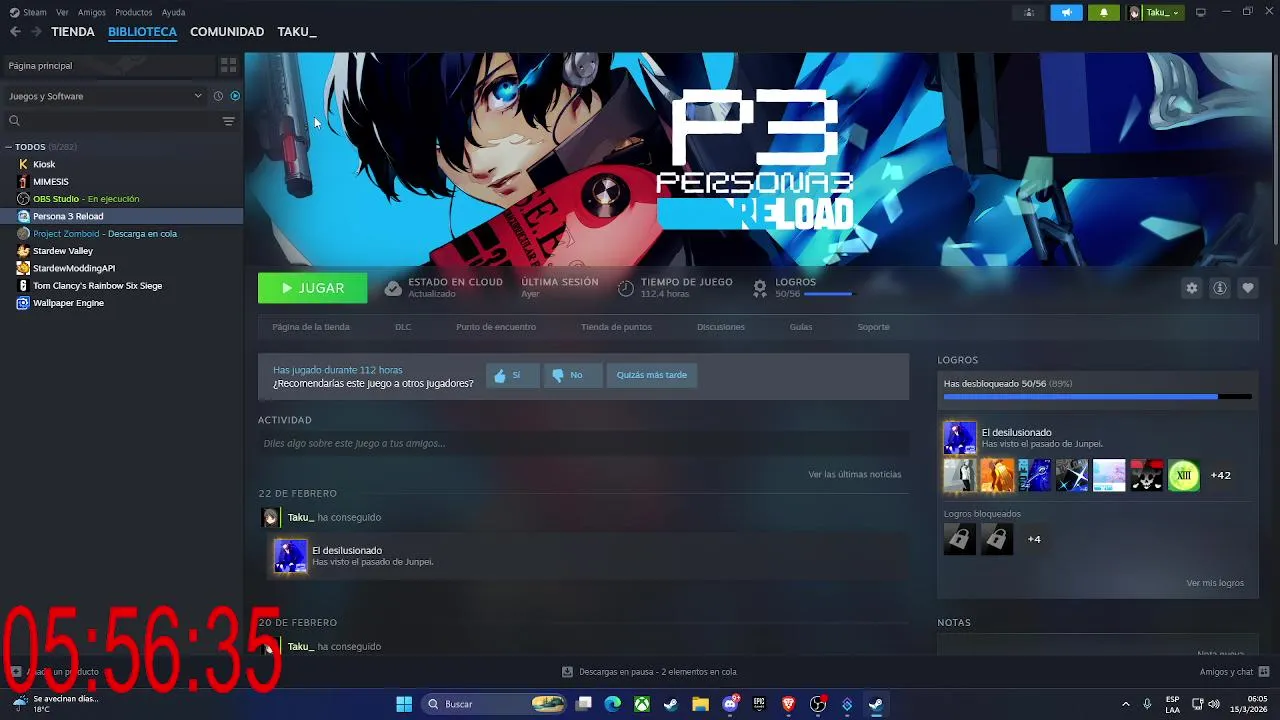Open Descargas en pausa download manager

point(649,672)
